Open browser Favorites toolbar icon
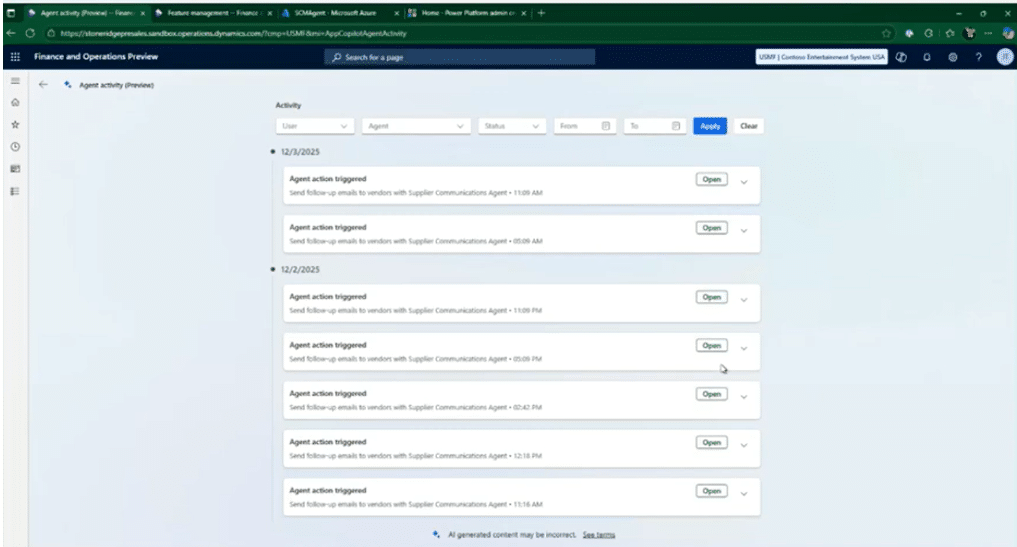Screen dimensions: 1017x547 (950, 33)
